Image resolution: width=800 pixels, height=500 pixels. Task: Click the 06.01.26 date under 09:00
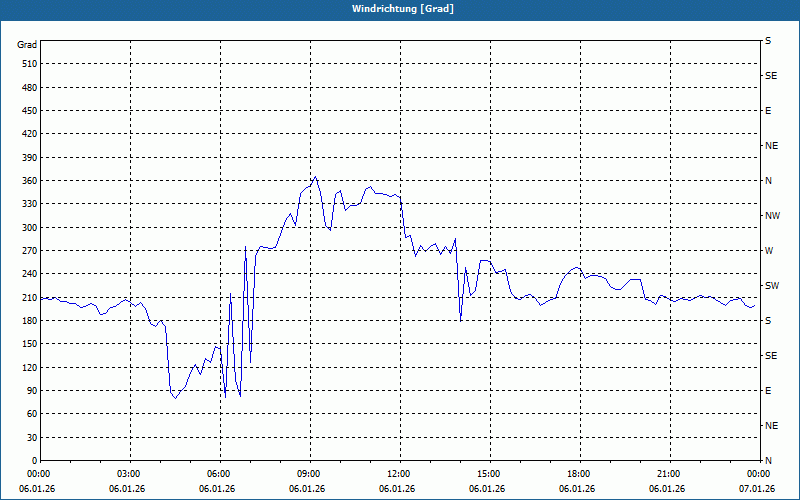307,489
